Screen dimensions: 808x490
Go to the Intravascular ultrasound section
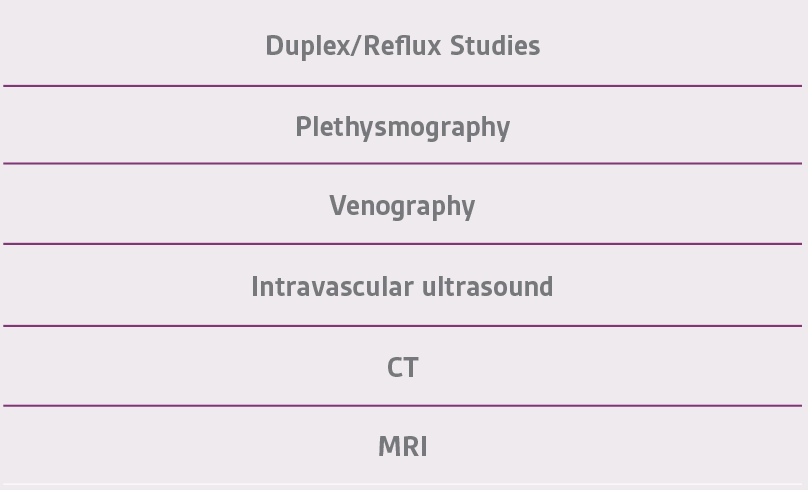coord(402,285)
